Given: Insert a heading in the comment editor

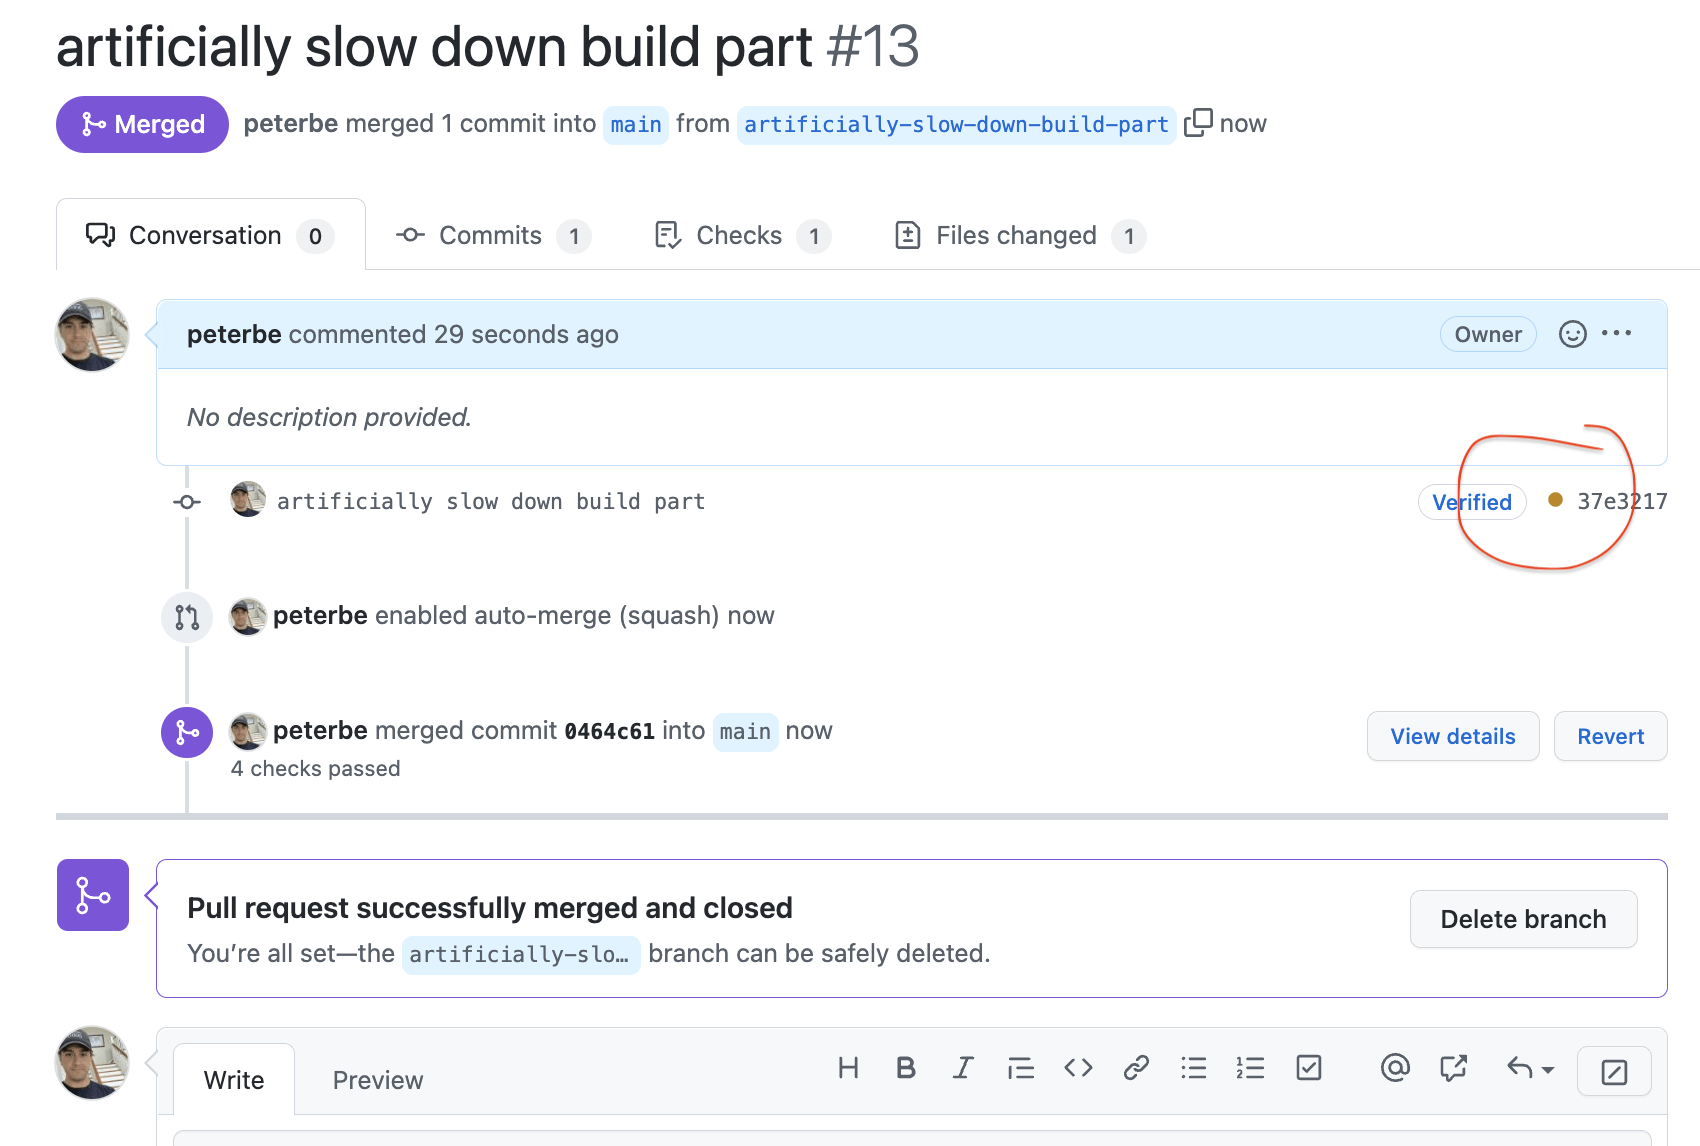Looking at the screenshot, I should coord(848,1068).
